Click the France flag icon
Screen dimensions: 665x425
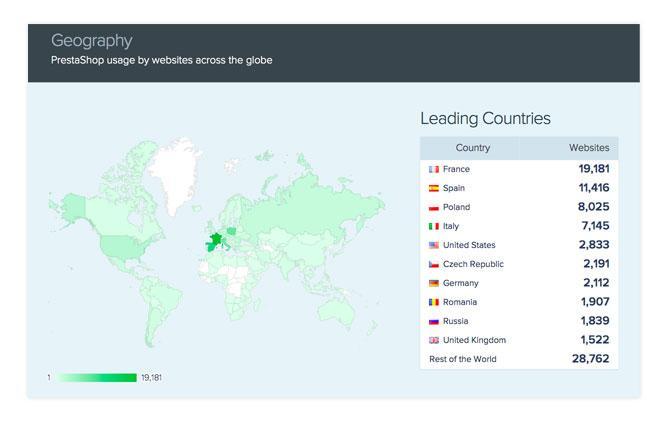point(433,169)
